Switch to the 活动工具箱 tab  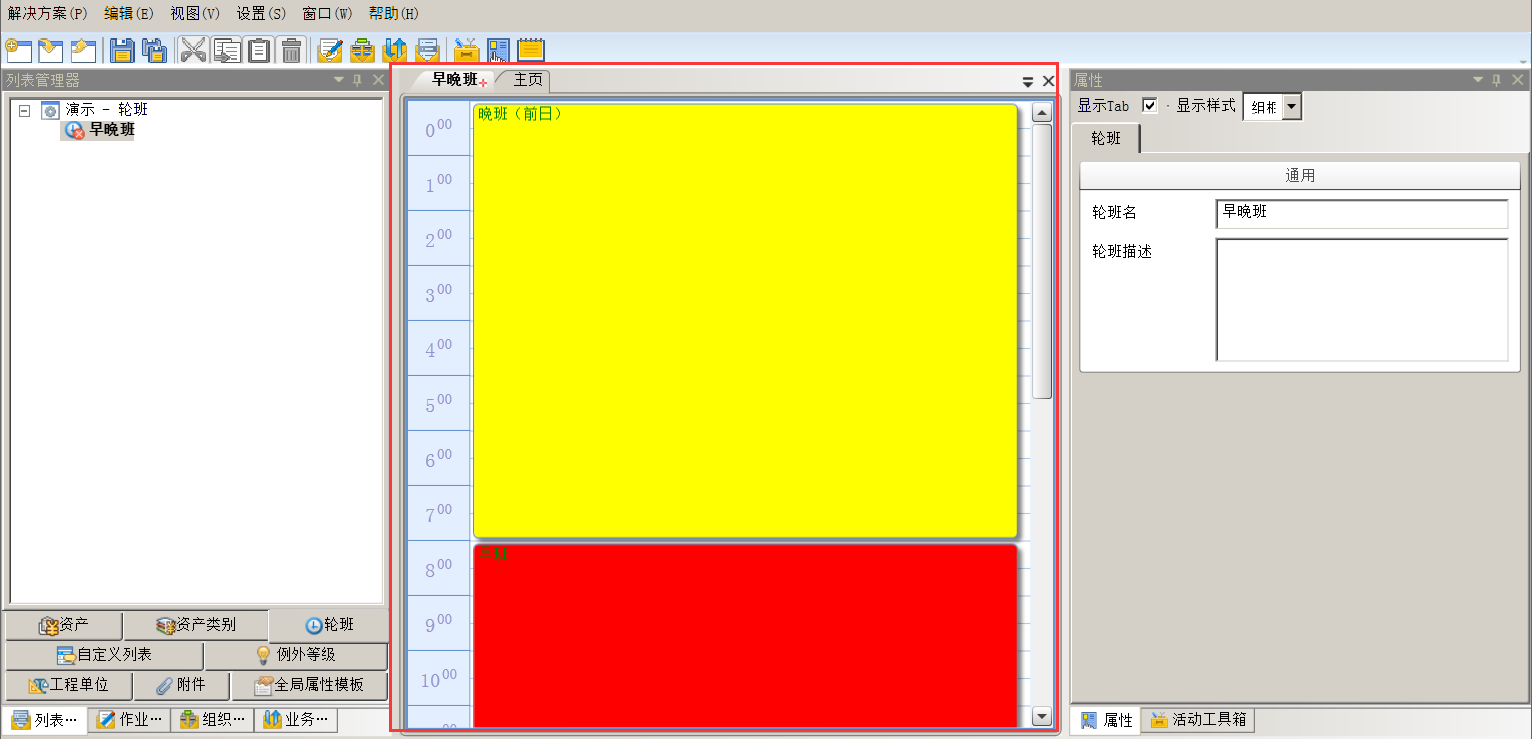[x=1198, y=720]
